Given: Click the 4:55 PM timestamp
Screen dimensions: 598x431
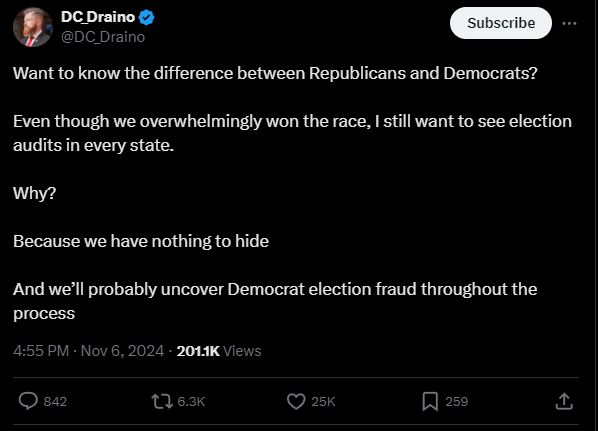Looking at the screenshot, I should (x=41, y=351).
